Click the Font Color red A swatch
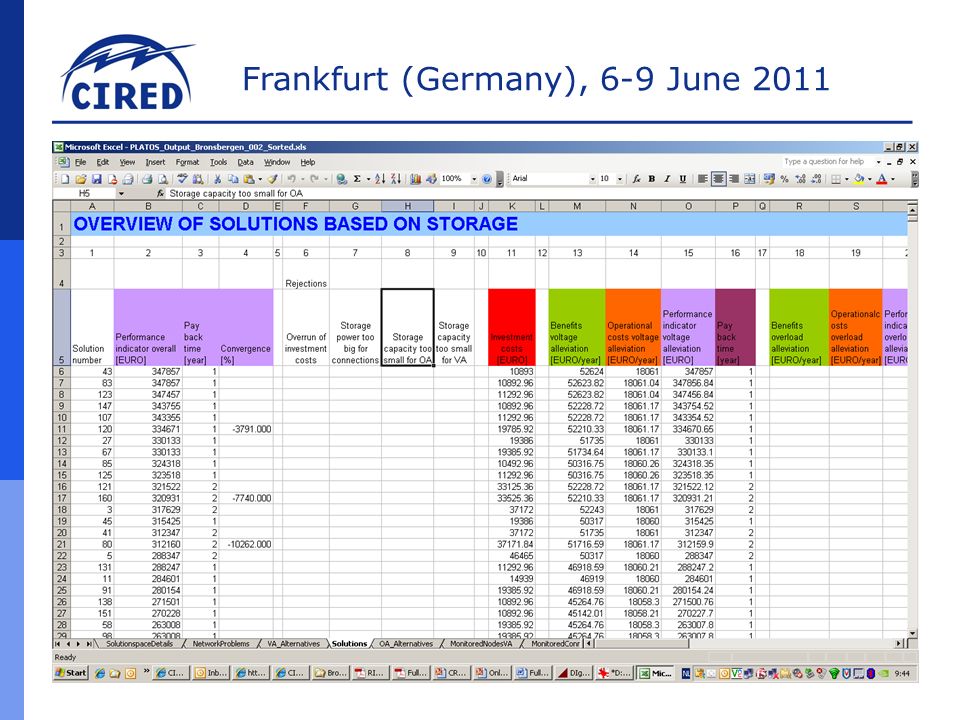This screenshot has height=720, width=960. coord(882,179)
